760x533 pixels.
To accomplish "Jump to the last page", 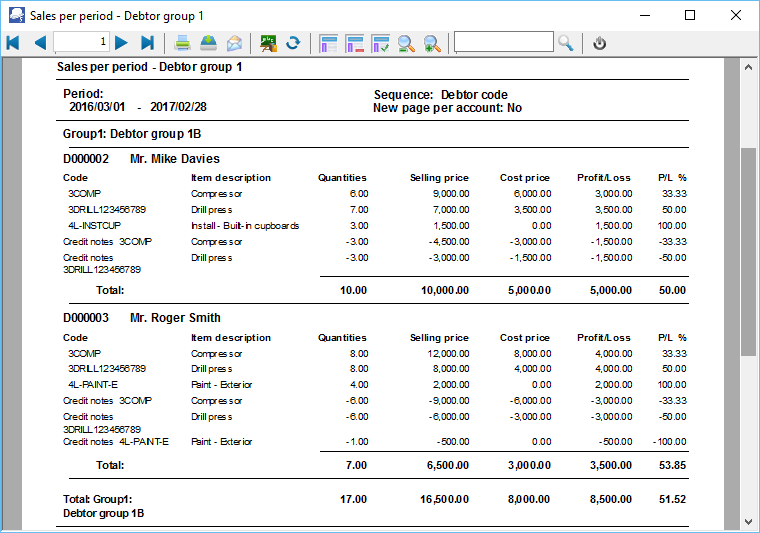I will 147,43.
